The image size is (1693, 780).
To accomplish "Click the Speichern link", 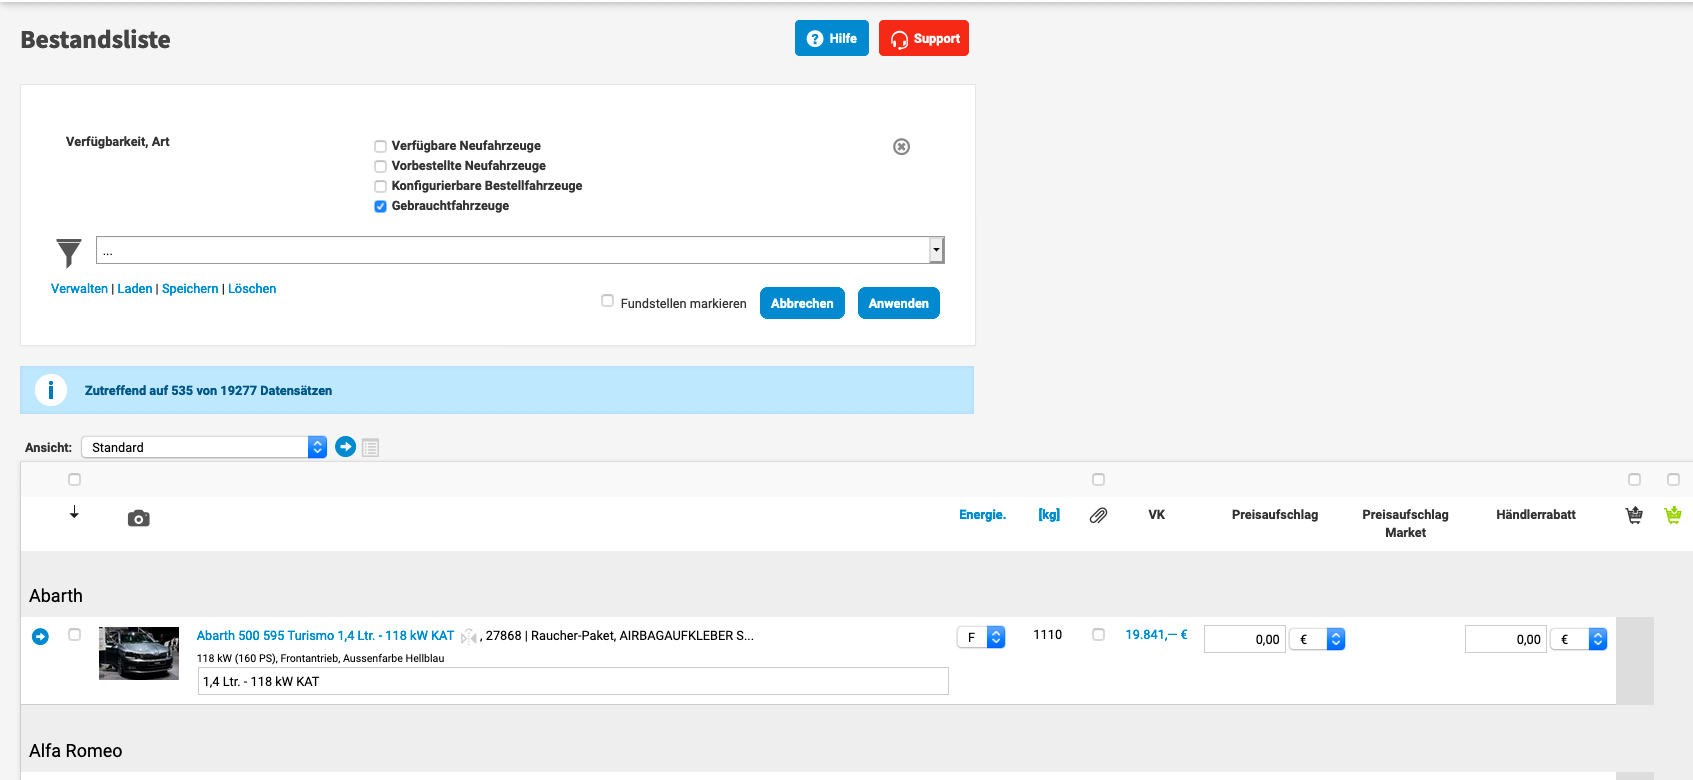I will (x=190, y=289).
